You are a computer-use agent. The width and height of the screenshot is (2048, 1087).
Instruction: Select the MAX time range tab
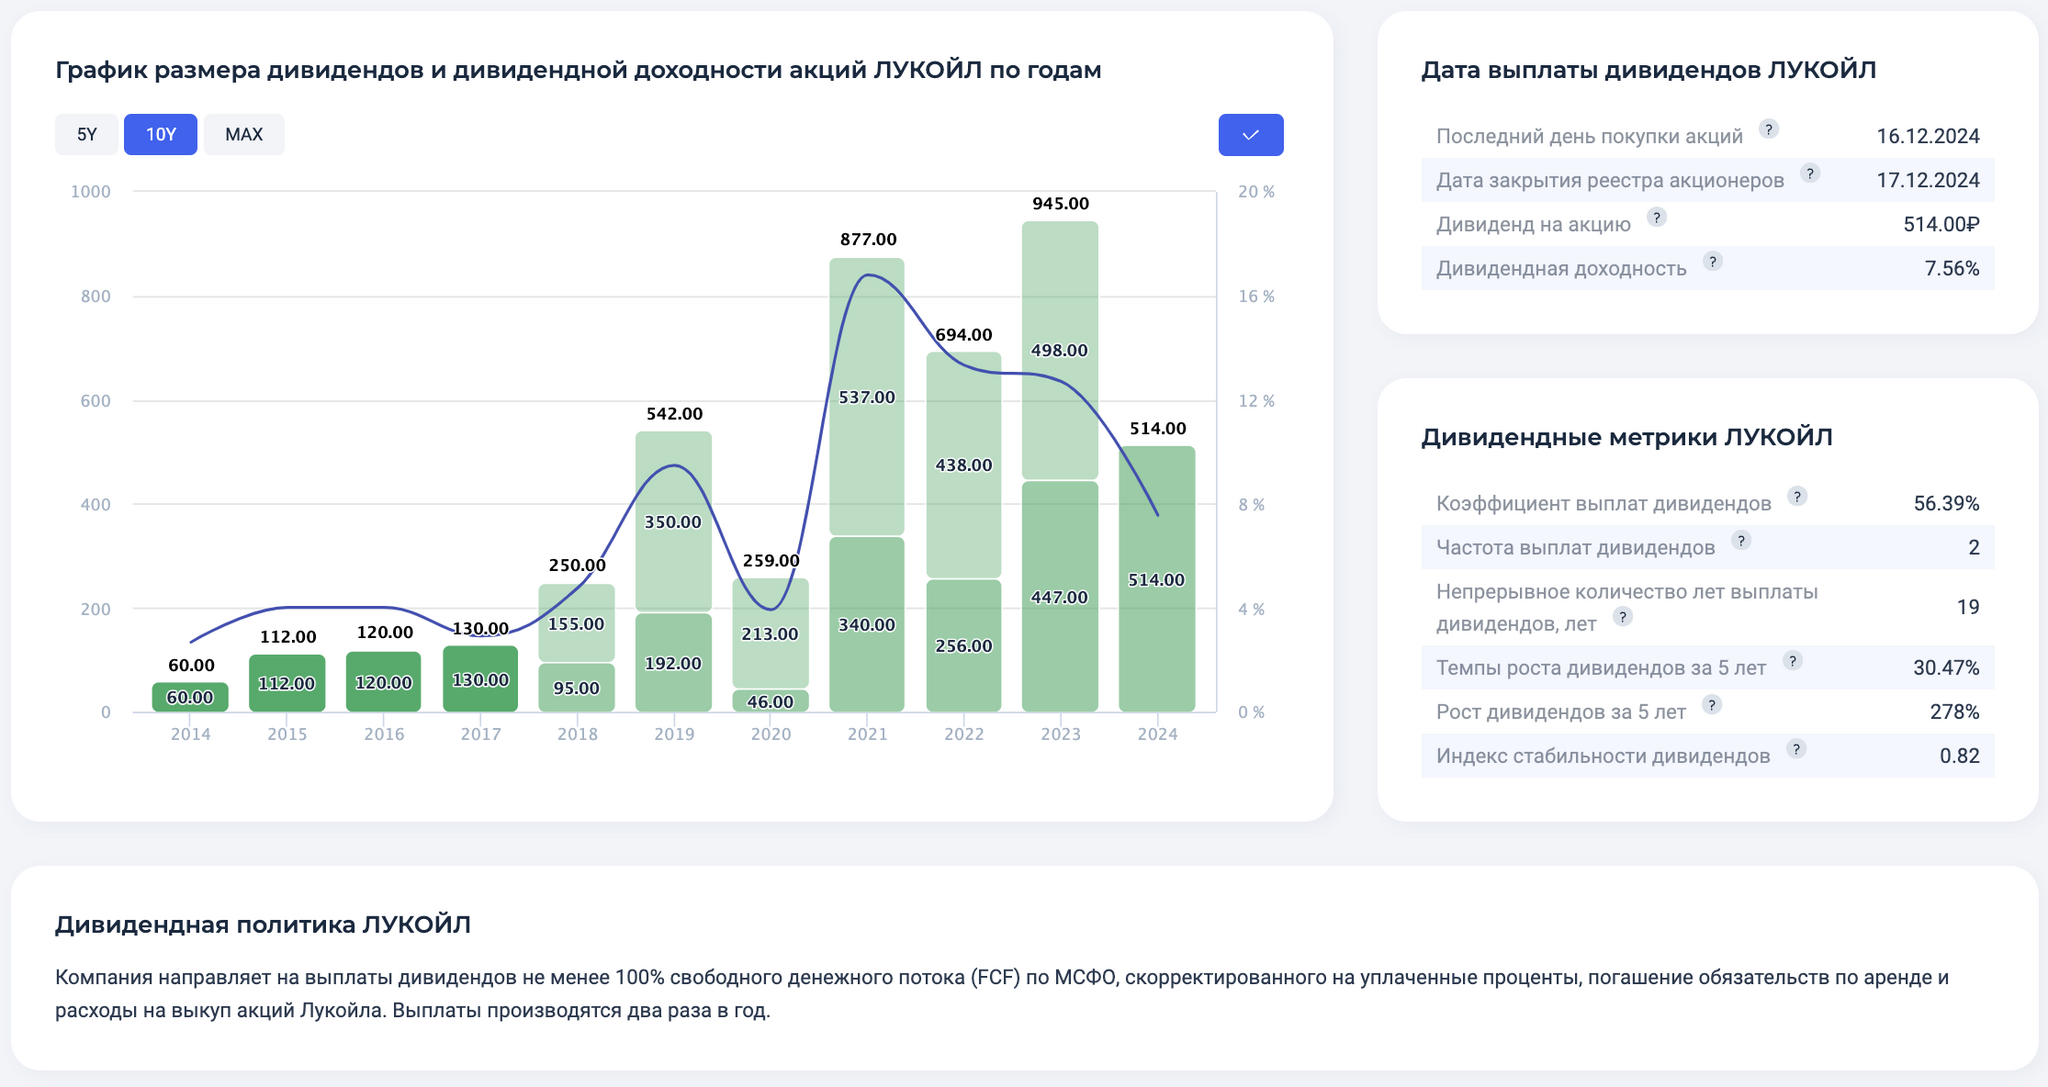244,135
